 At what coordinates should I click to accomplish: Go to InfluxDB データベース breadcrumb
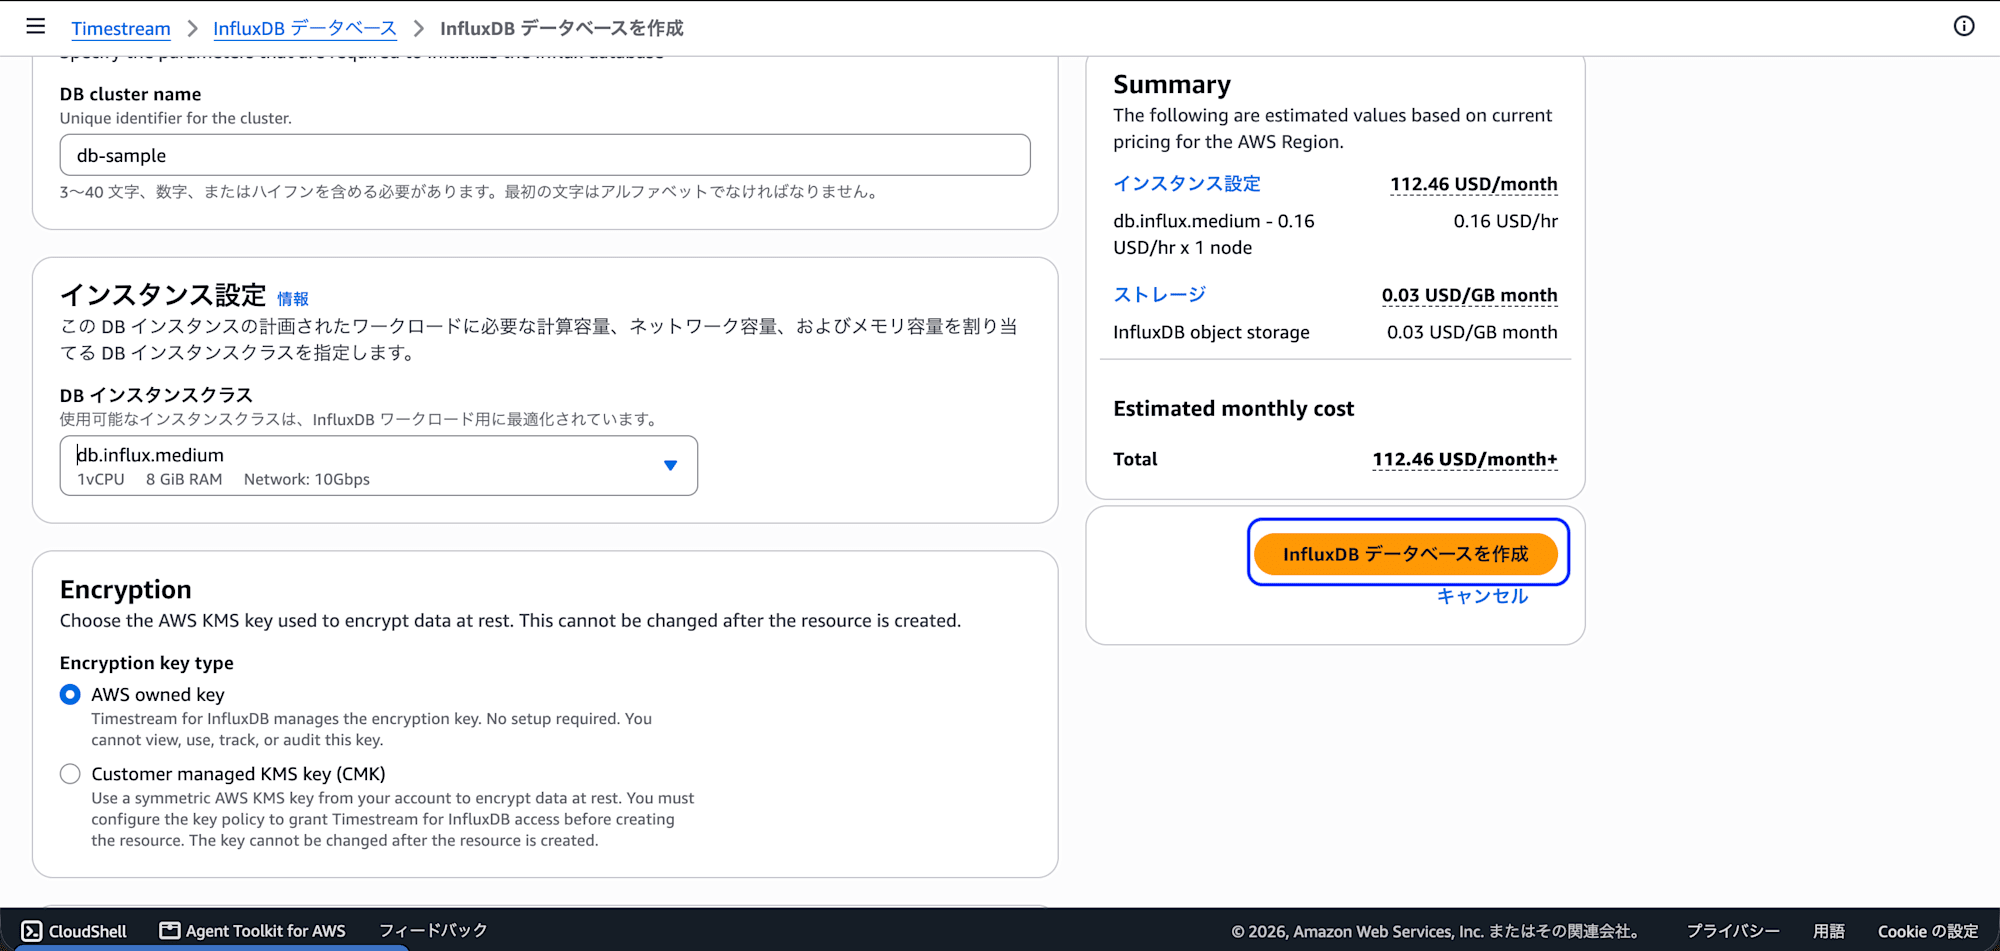click(x=305, y=28)
